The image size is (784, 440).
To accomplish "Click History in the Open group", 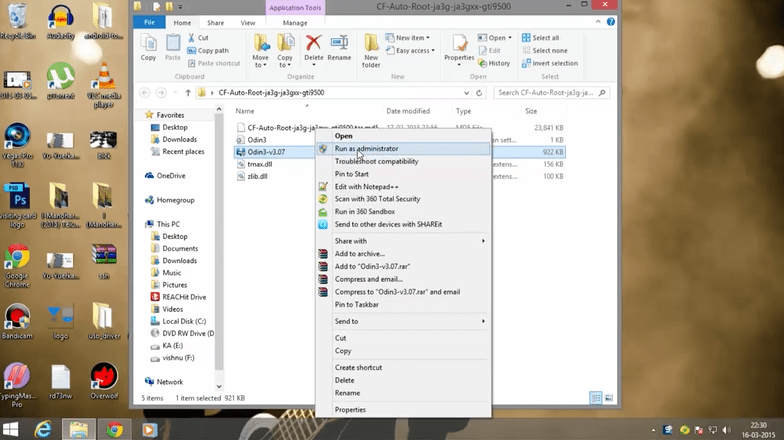I will pyautogui.click(x=494, y=64).
